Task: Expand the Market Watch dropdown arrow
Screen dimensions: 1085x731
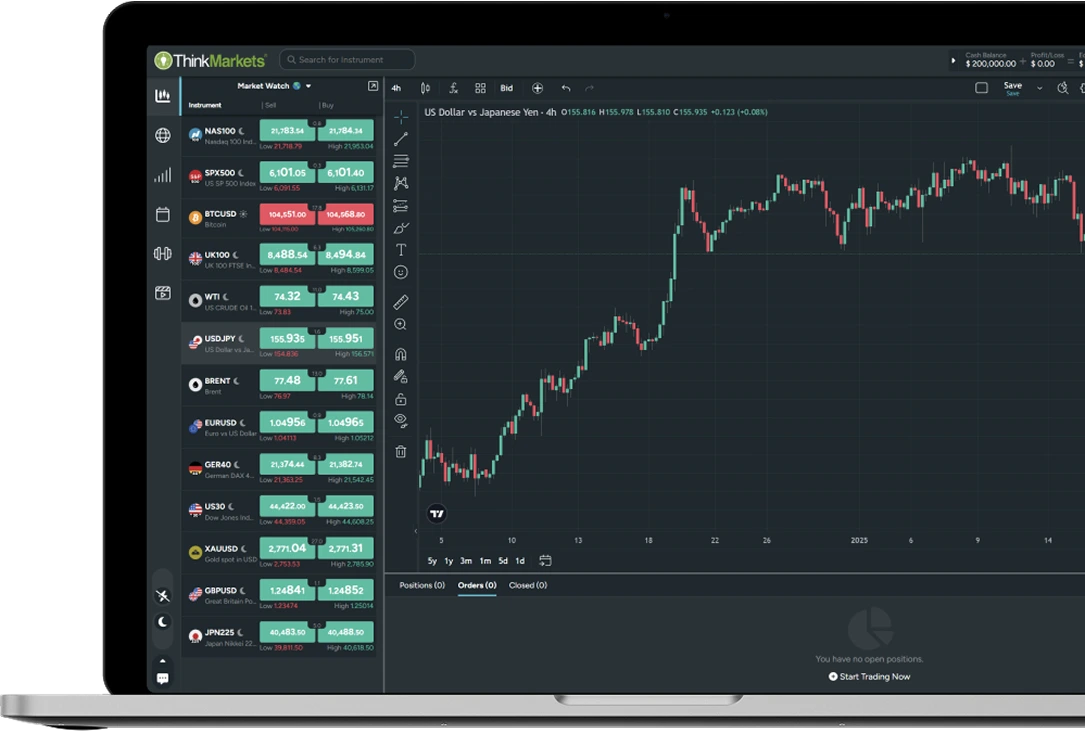Action: [x=309, y=86]
